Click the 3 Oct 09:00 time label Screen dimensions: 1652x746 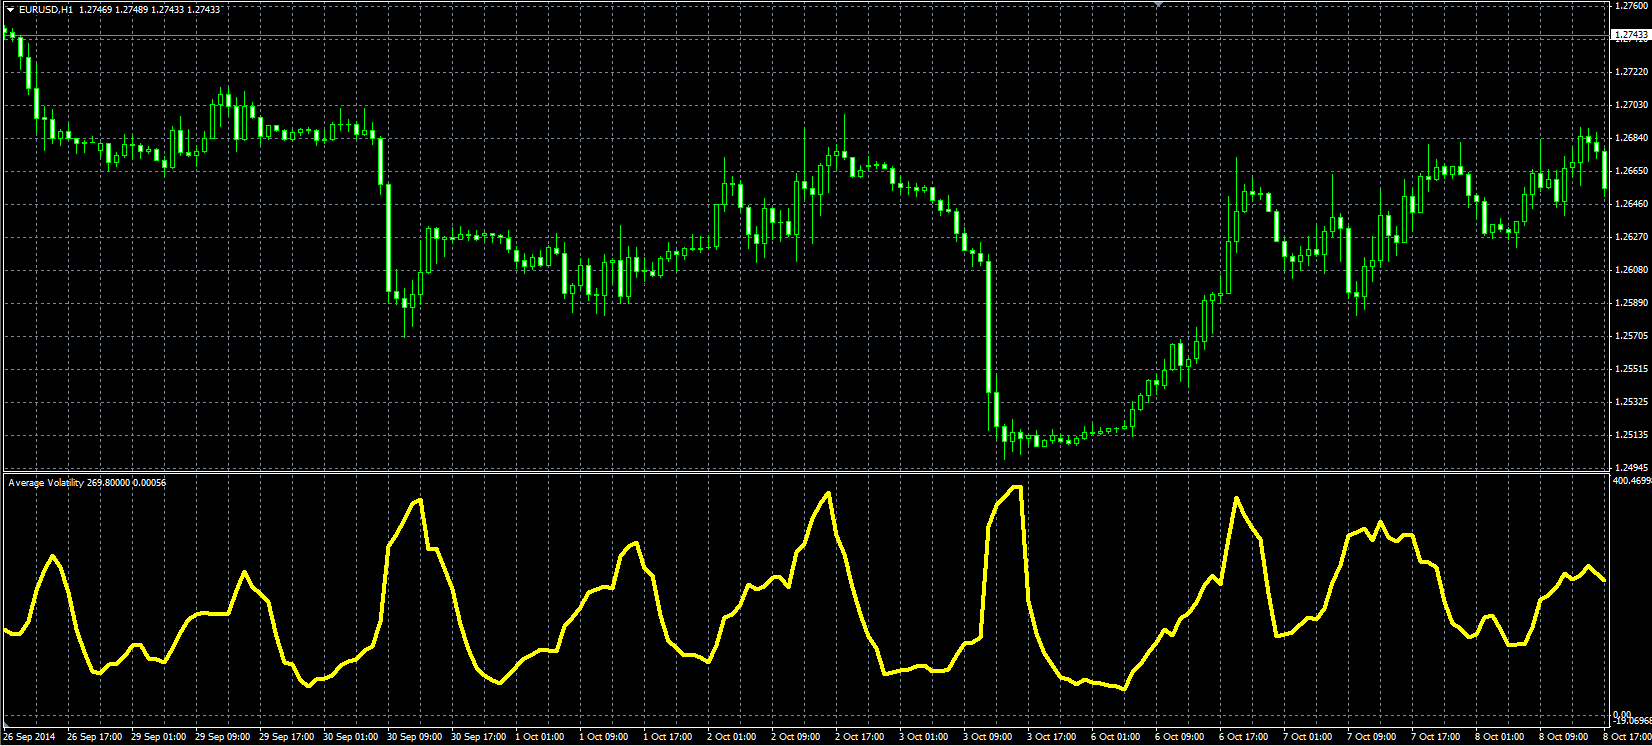(x=990, y=737)
